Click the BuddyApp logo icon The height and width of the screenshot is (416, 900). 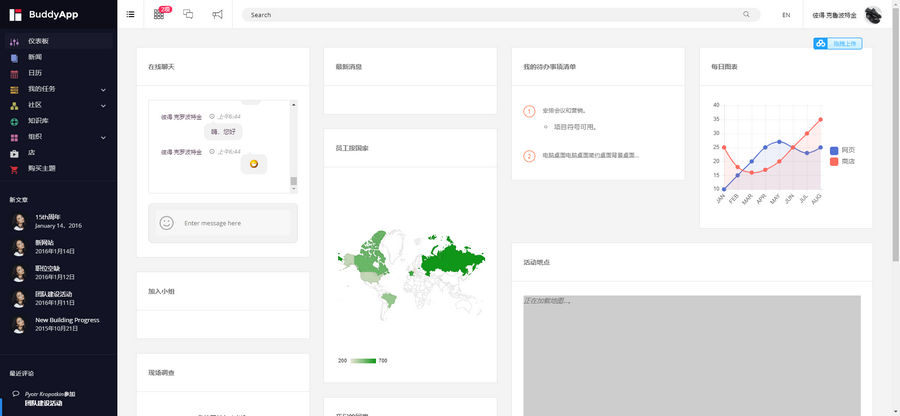(15, 15)
